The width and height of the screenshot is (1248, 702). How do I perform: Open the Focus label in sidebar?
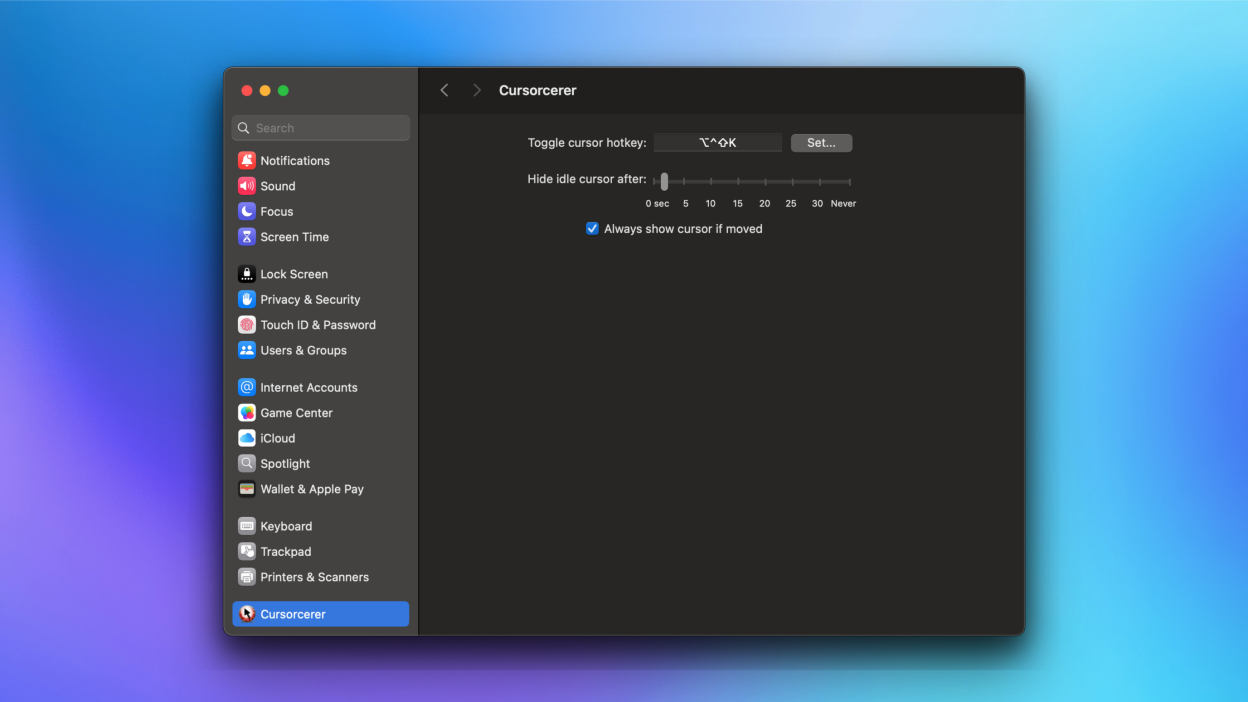click(x=277, y=211)
